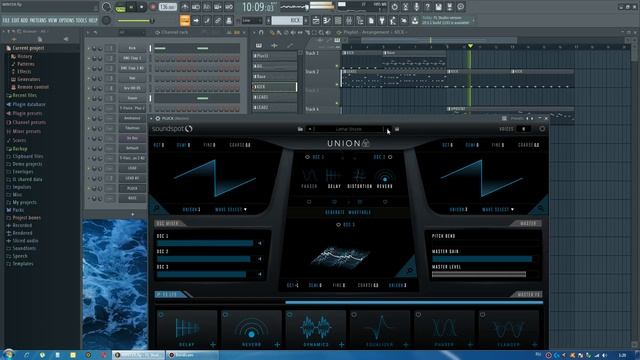The height and width of the screenshot is (360, 640).
Task: Expand the Reverb module with plus button
Action: (x=277, y=345)
